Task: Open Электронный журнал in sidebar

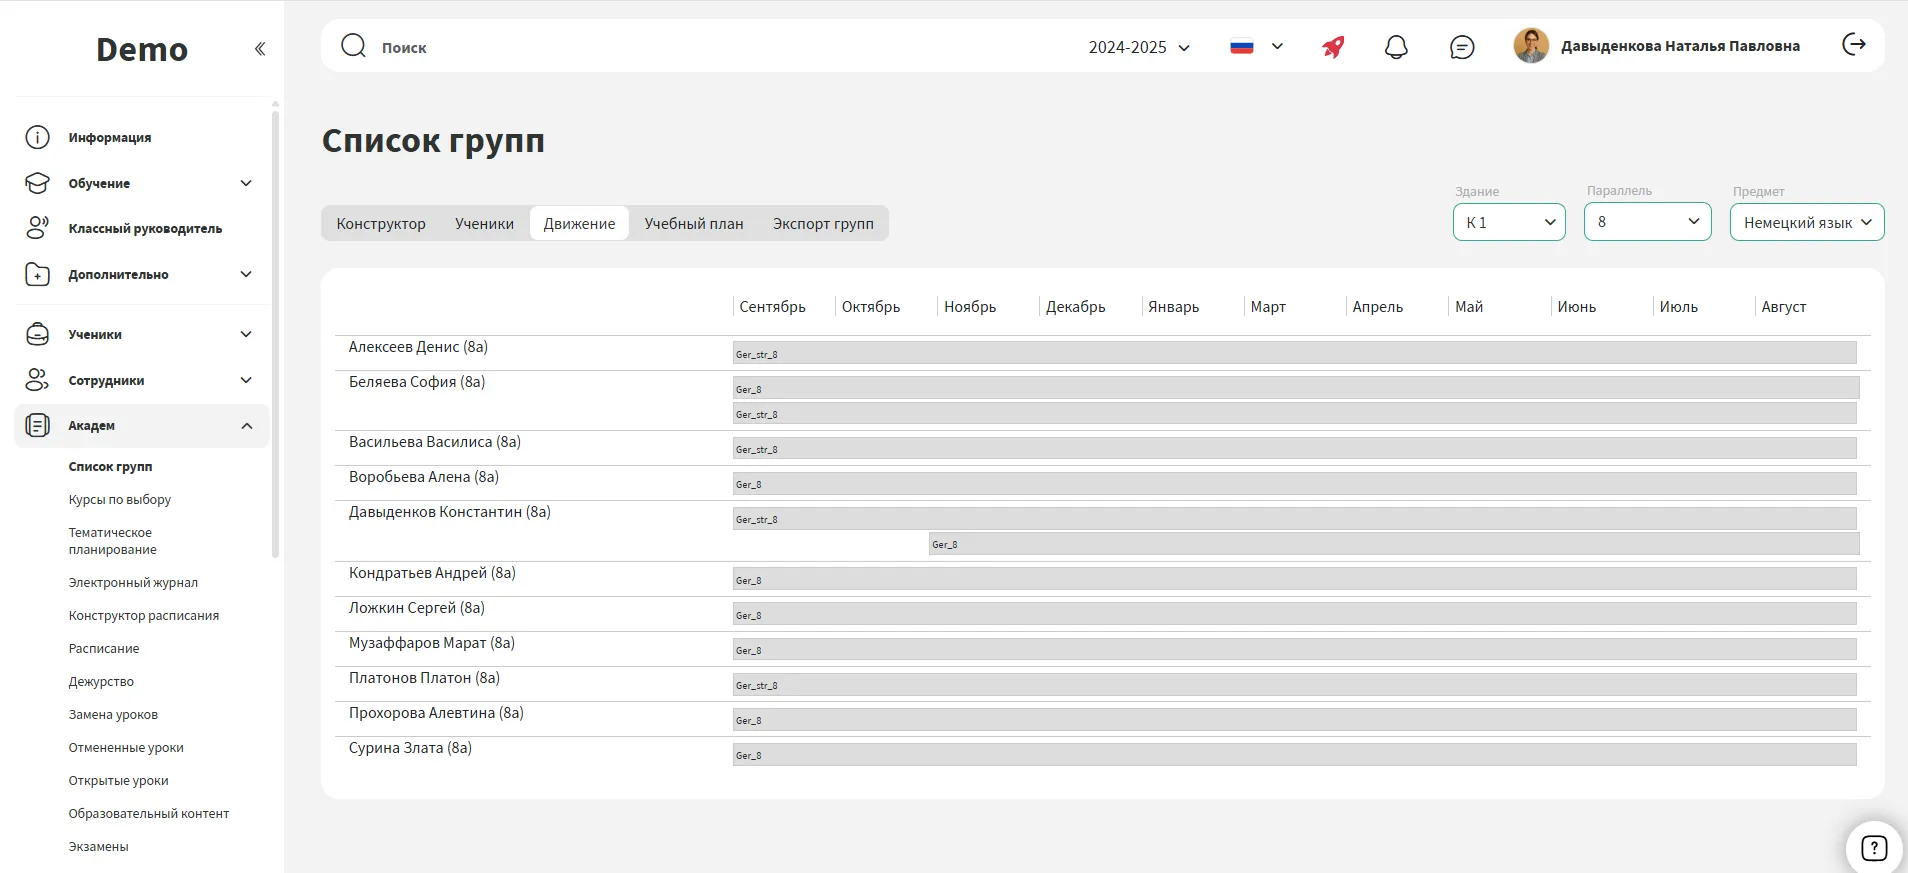Action: pos(133,582)
